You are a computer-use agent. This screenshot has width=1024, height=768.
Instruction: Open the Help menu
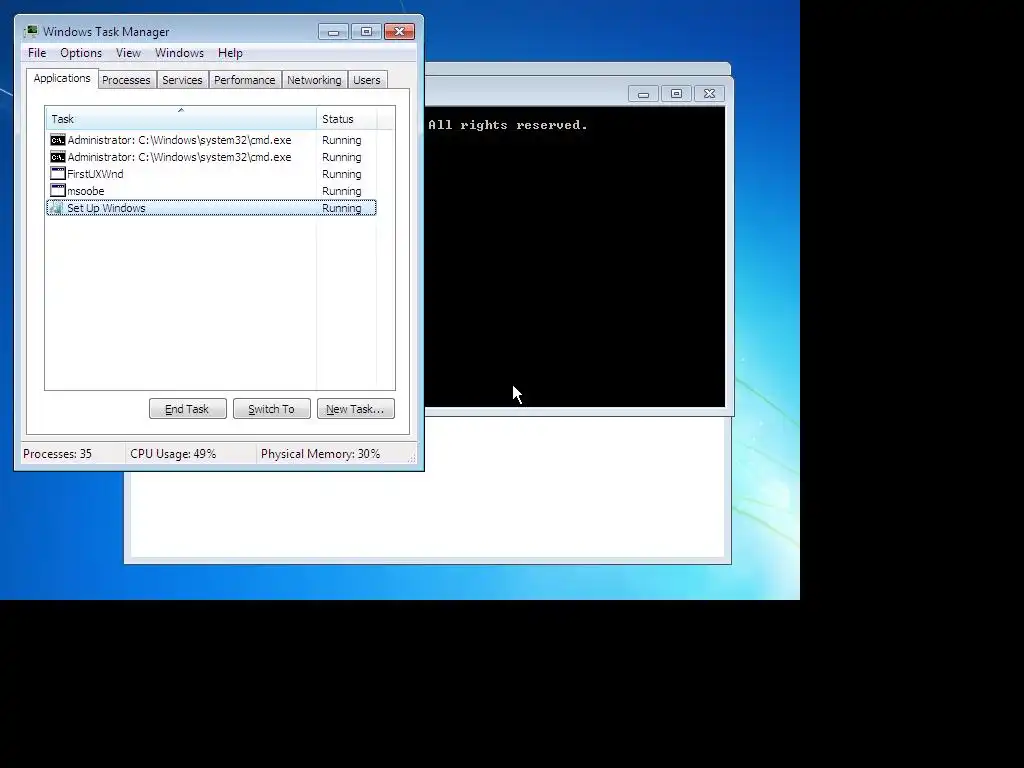pos(230,53)
